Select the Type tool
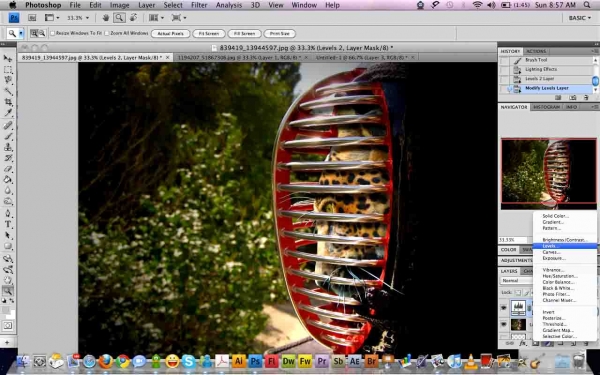 [x=8, y=224]
